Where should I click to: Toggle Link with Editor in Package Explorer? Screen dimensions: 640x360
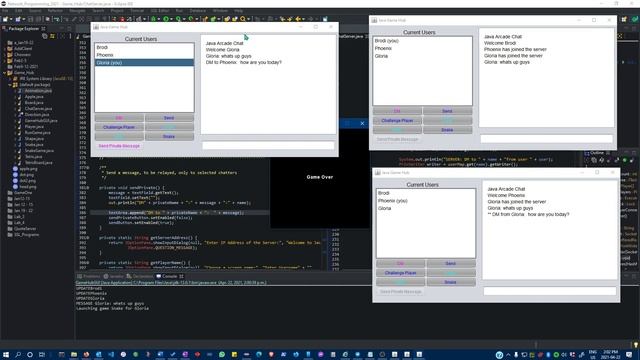52,36
